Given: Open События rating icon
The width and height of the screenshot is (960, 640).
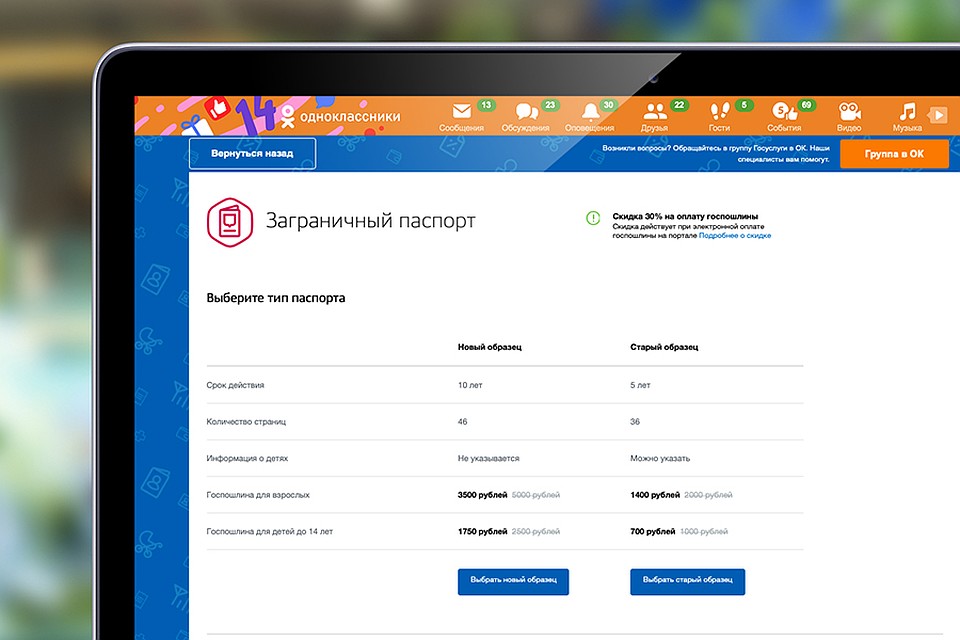Looking at the screenshot, I should click(784, 111).
